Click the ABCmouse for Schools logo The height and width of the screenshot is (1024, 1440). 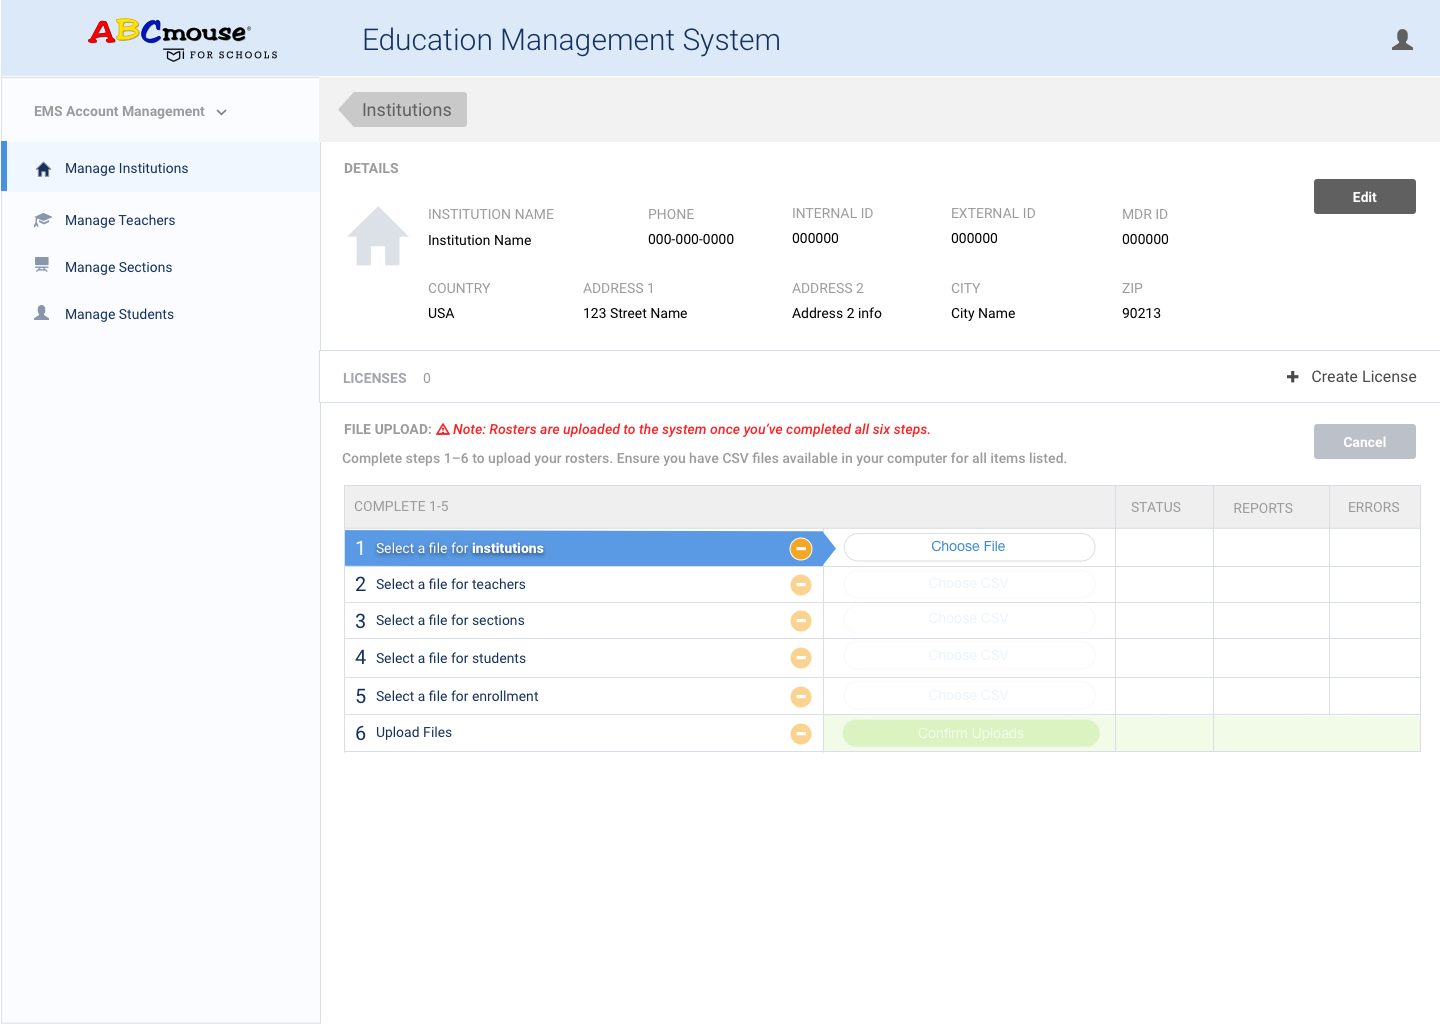pos(183,40)
